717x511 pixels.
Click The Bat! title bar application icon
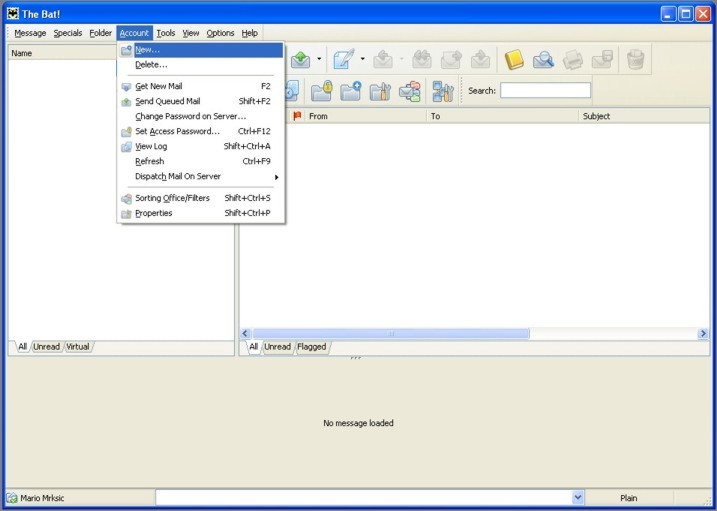tap(12, 14)
